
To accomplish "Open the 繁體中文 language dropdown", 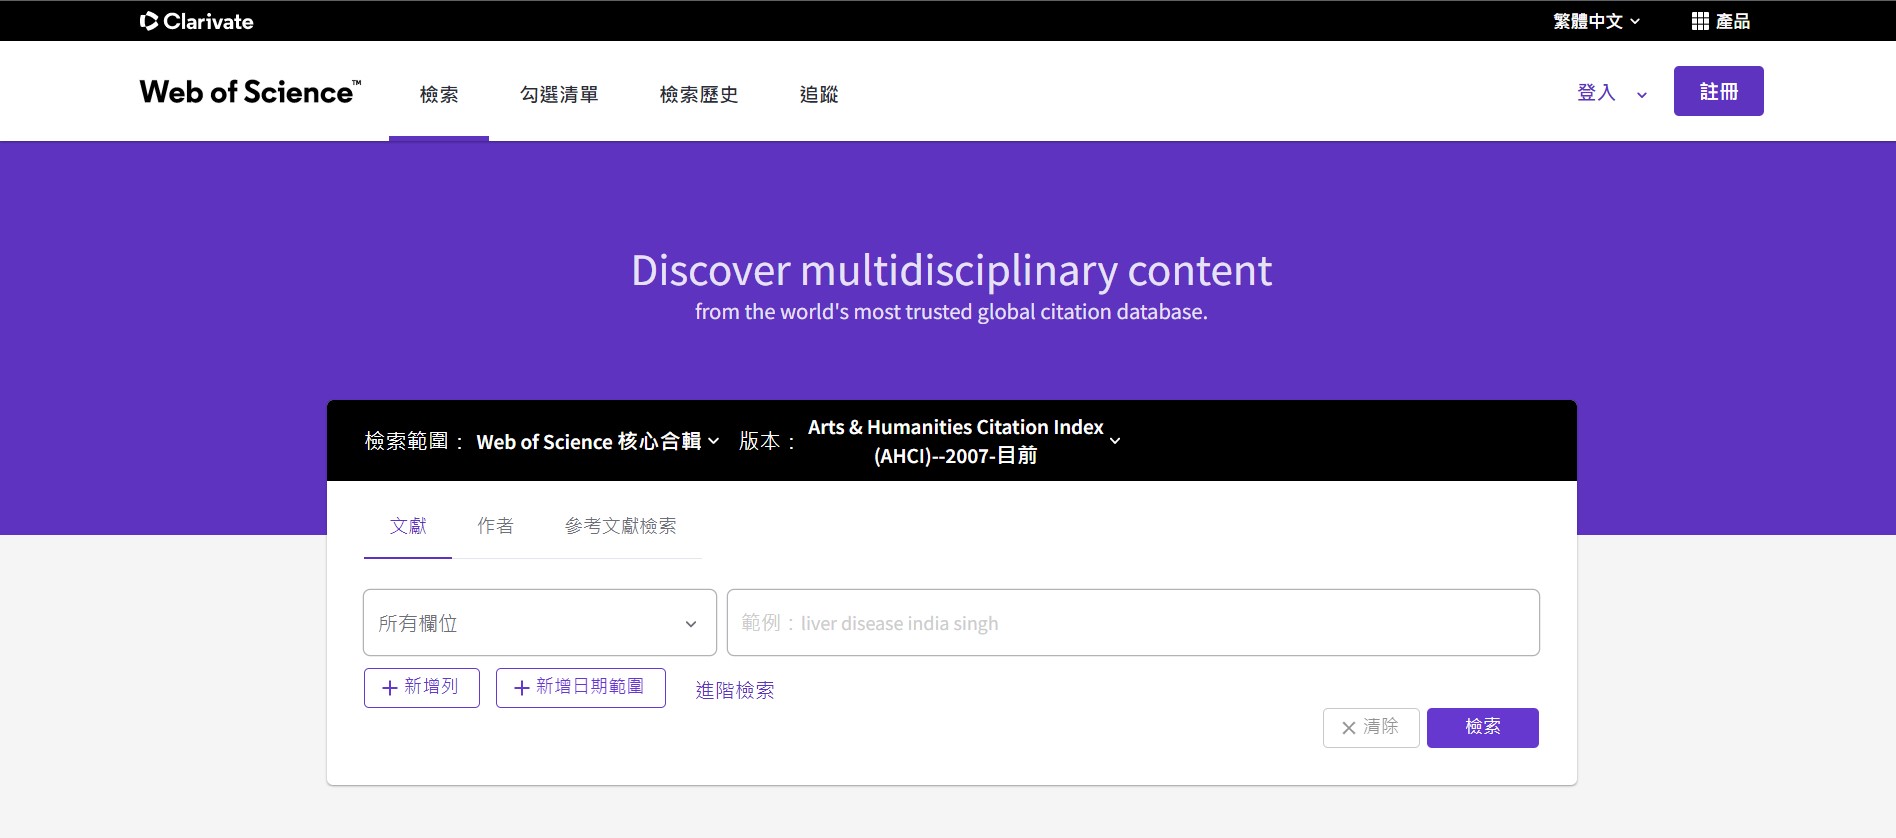I will pos(1597,21).
